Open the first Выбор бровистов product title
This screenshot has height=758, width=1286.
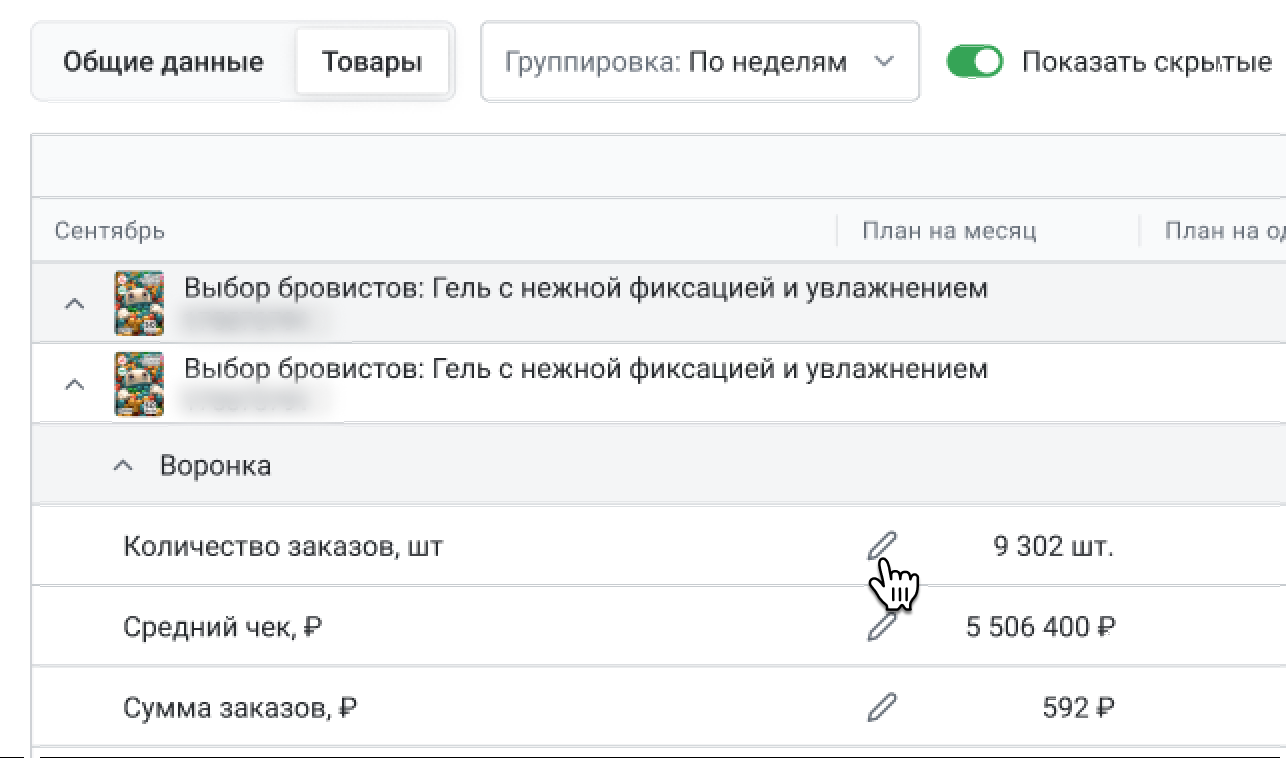point(585,289)
